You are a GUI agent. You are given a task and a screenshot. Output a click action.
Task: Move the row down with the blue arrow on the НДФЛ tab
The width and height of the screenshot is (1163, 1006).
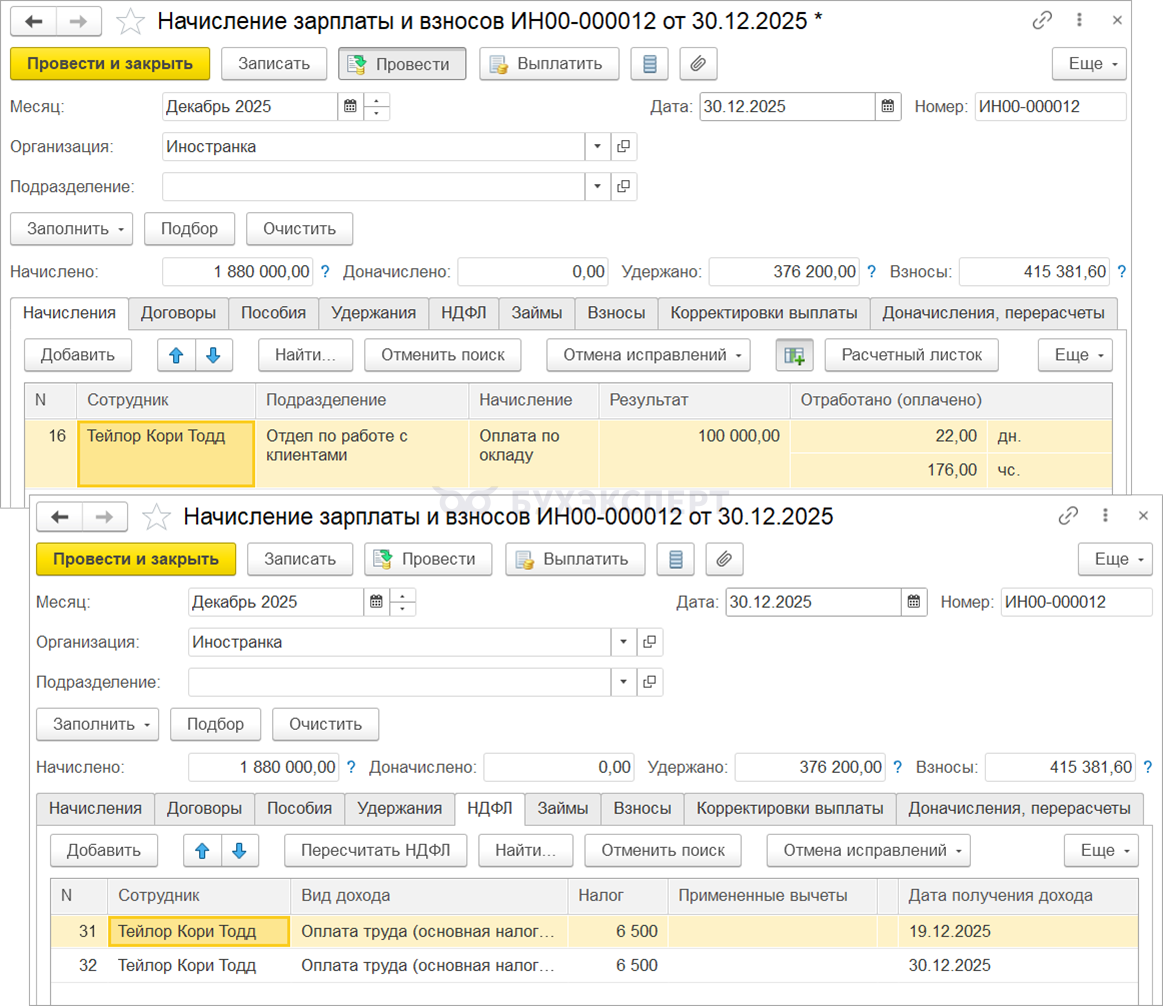239,851
